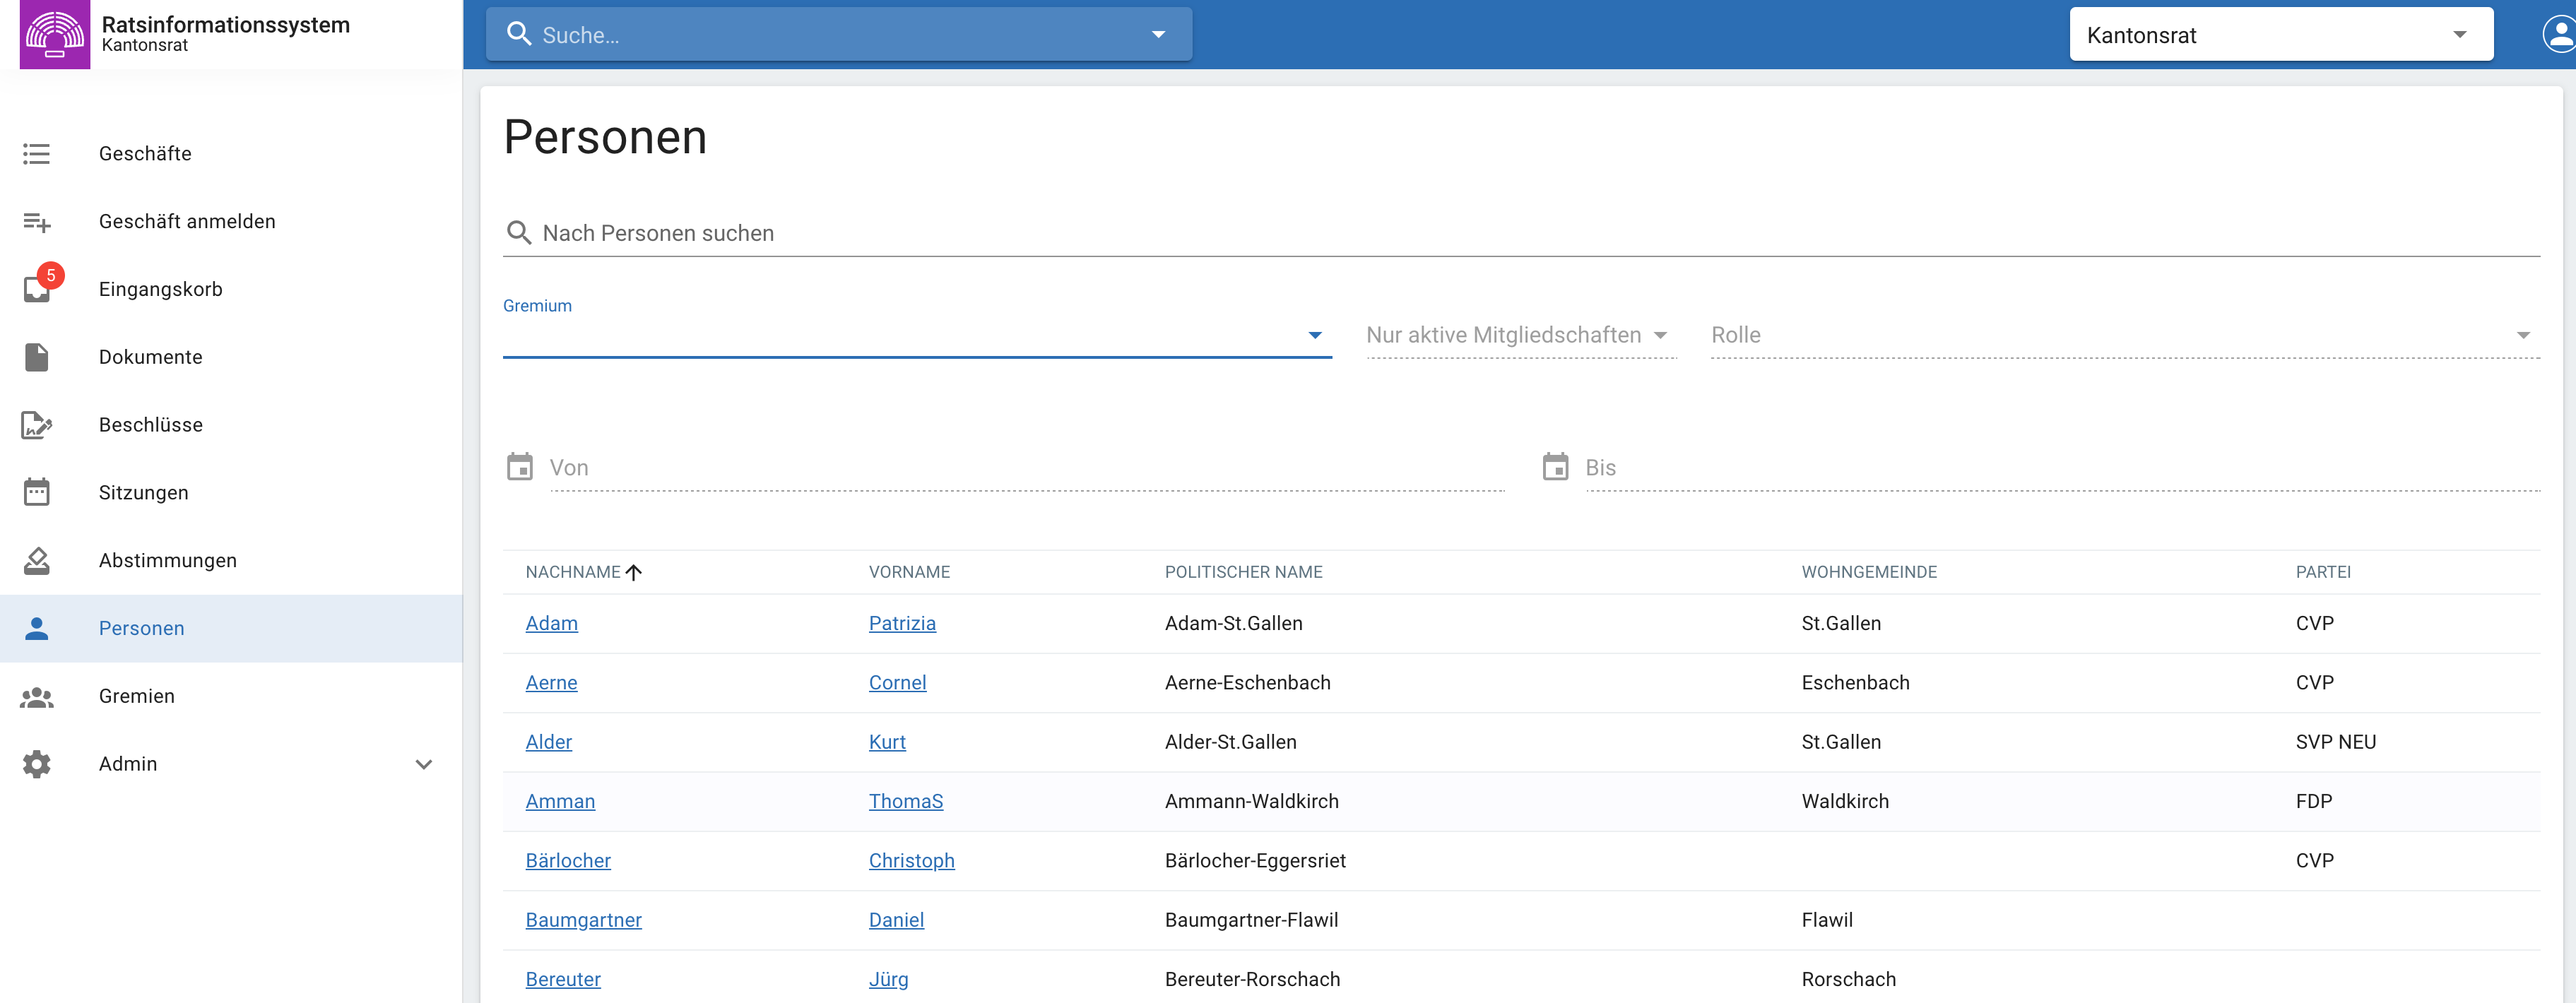The height and width of the screenshot is (1003, 2576).
Task: Open the Von date calendar icon
Action: coord(520,467)
